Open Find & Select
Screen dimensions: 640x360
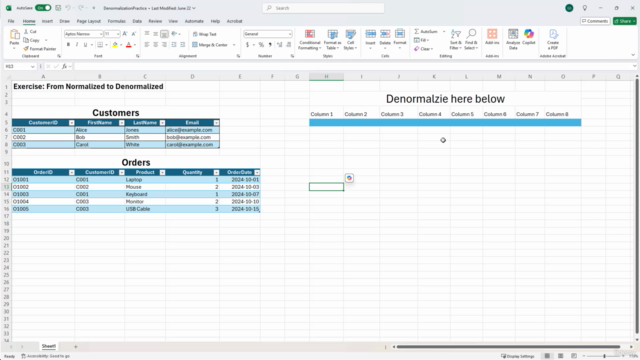(x=471, y=40)
